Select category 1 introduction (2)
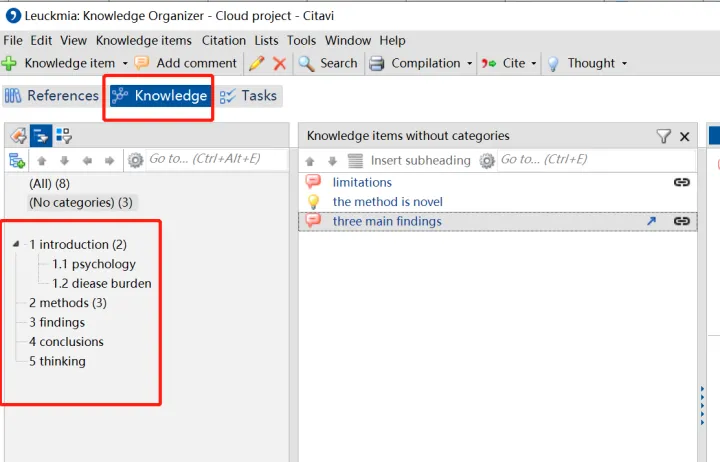This screenshot has height=462, width=720. click(78, 244)
